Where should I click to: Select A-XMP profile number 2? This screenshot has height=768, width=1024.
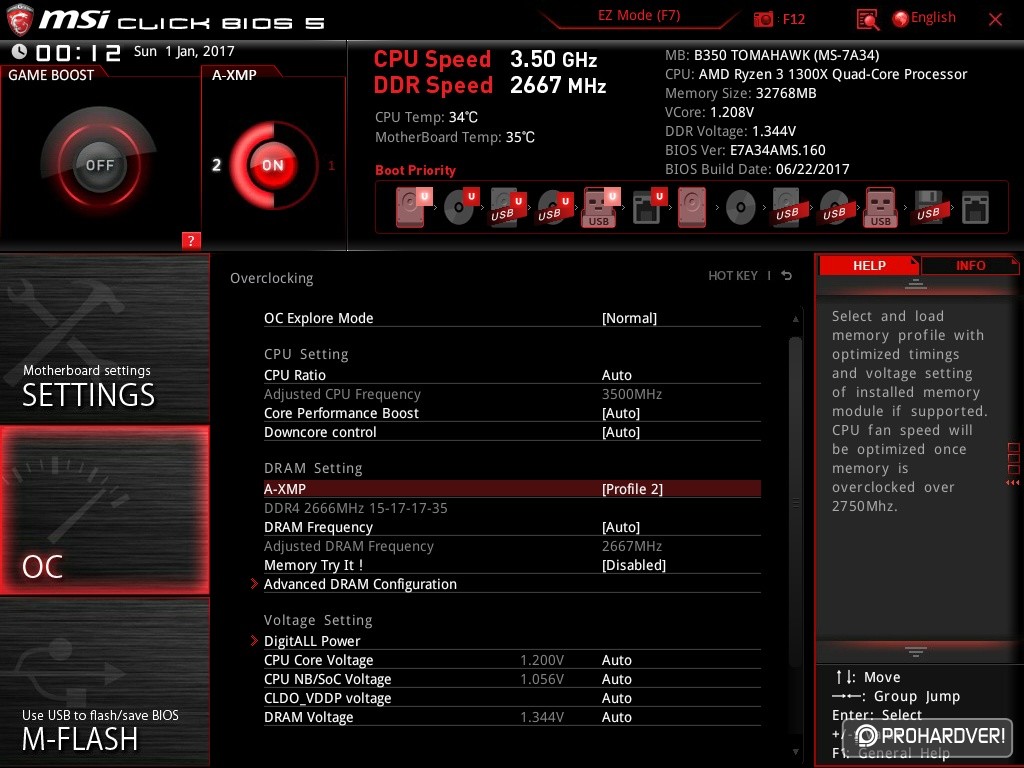216,165
